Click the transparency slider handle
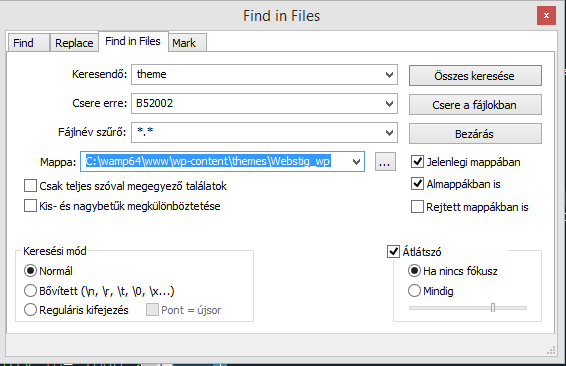 point(493,308)
